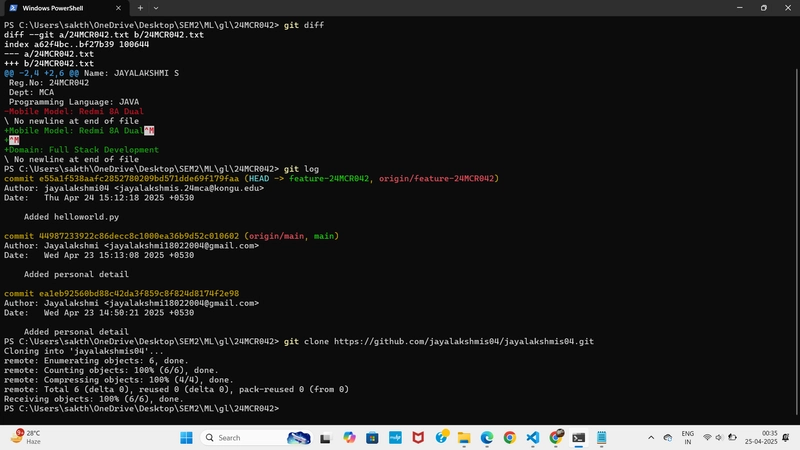The width and height of the screenshot is (800, 450).
Task: Open the Wi-Fi network tray icon
Action: tap(707, 438)
